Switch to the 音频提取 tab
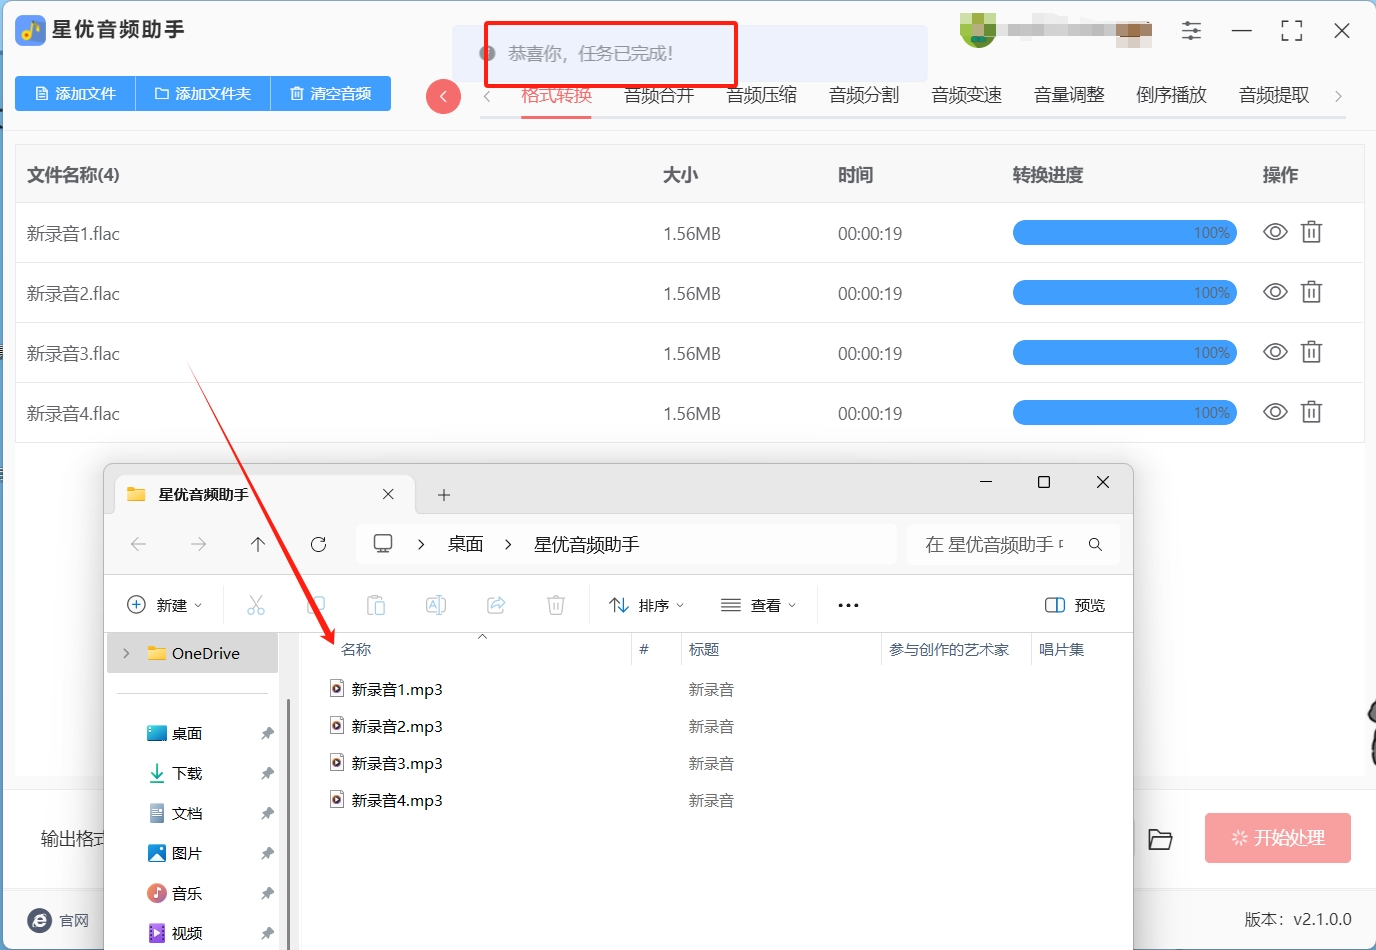The width and height of the screenshot is (1376, 950). [1274, 95]
